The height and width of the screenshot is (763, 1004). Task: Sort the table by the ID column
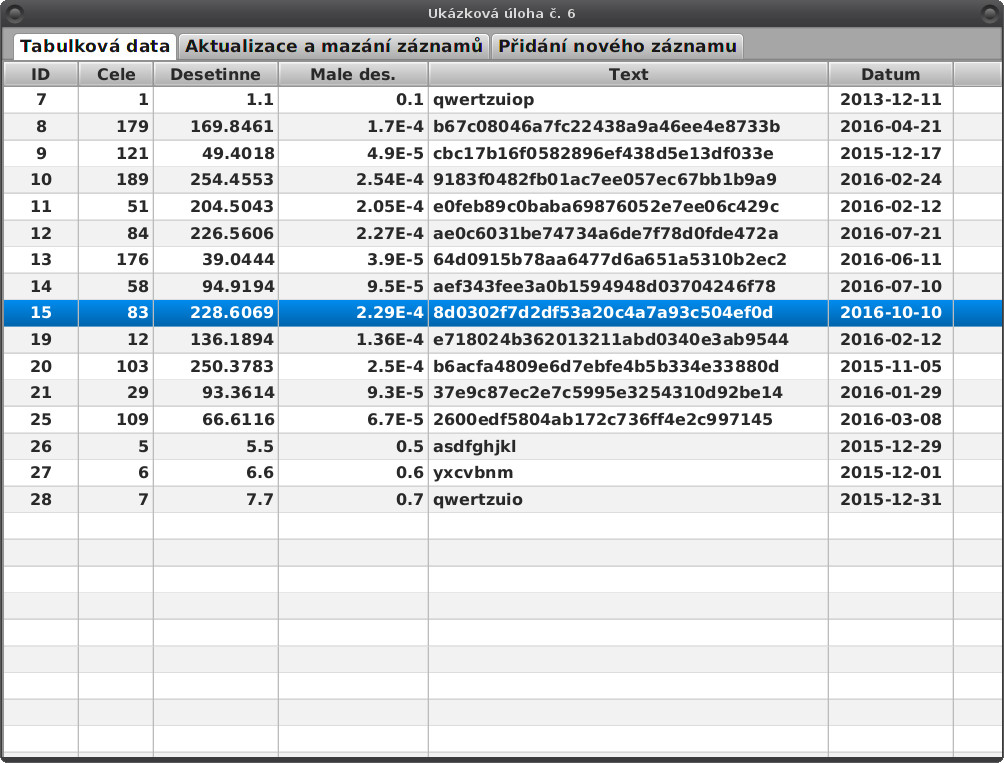coord(40,73)
